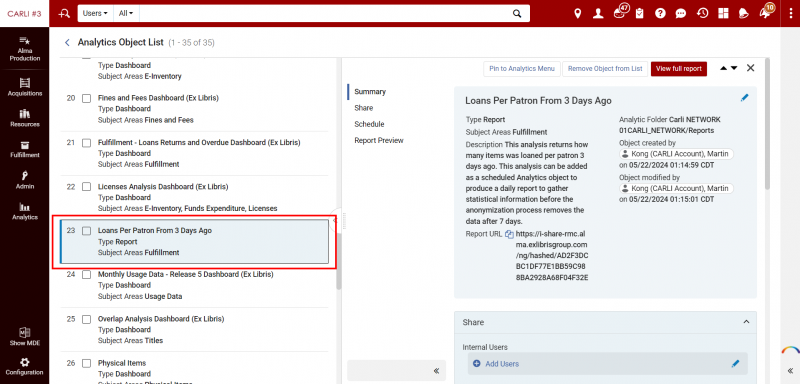Click the Pin to Analytics Menu button

521,68
